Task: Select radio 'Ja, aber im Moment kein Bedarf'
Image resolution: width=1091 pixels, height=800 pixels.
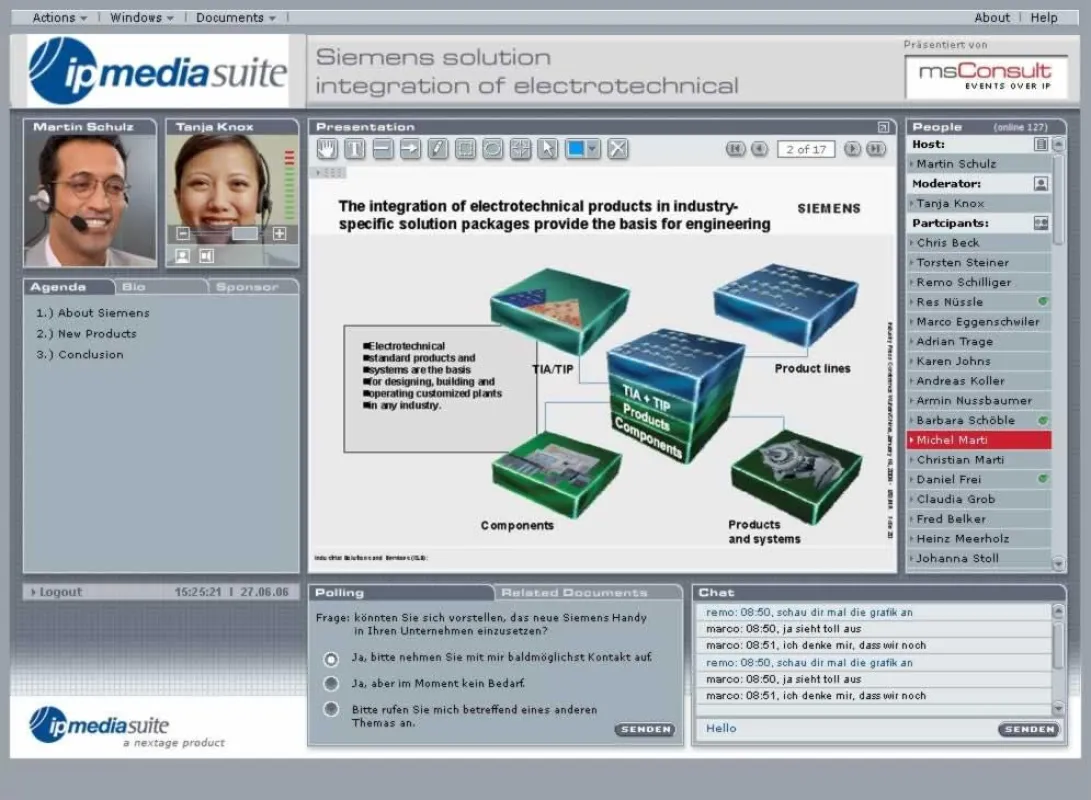Action: point(331,684)
